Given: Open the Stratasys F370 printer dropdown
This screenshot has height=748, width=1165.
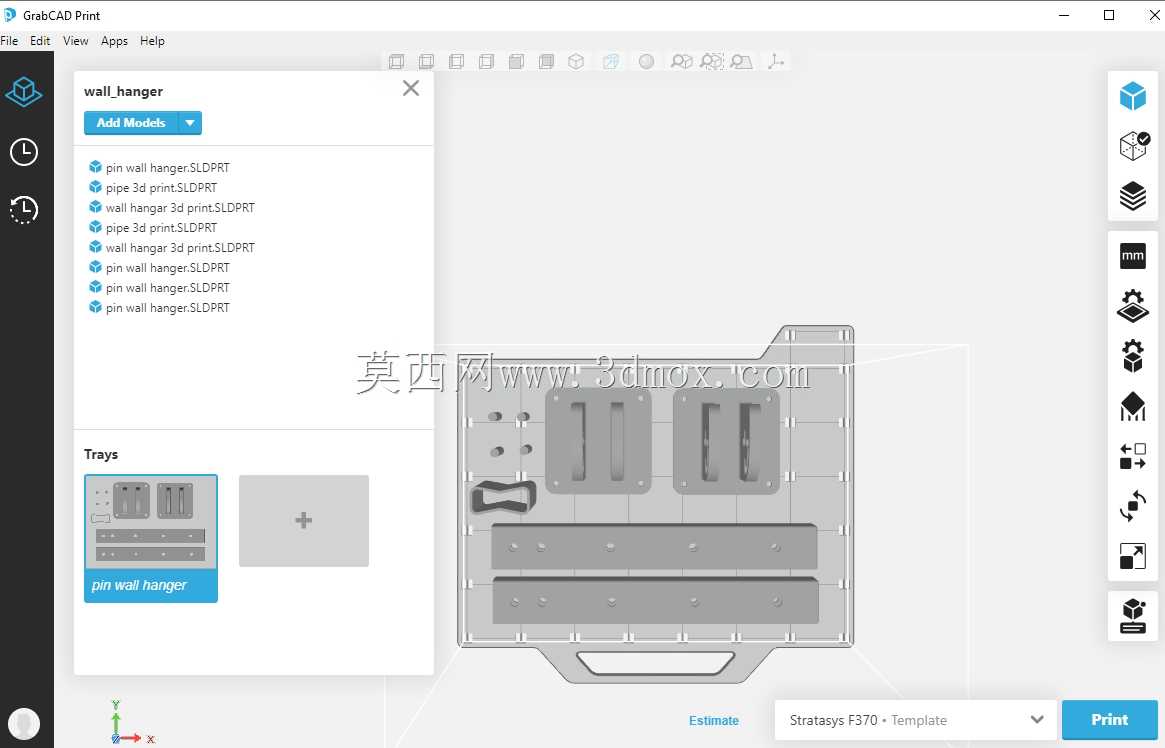Looking at the screenshot, I should click(915, 720).
